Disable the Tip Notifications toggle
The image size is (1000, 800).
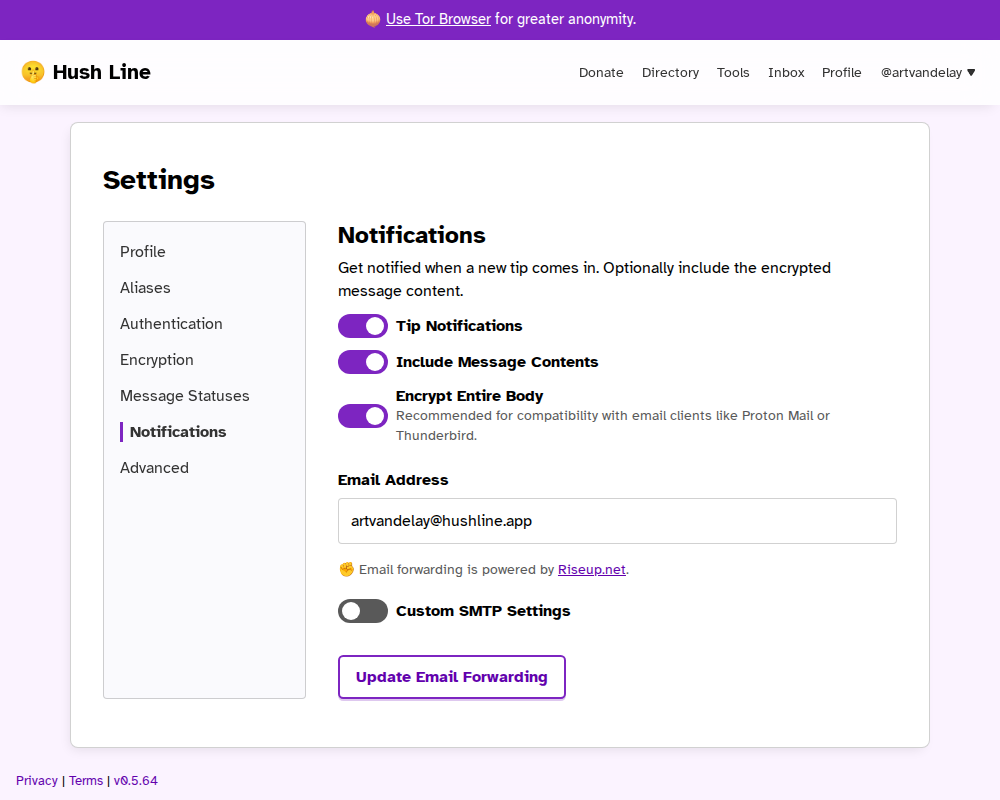pos(362,326)
